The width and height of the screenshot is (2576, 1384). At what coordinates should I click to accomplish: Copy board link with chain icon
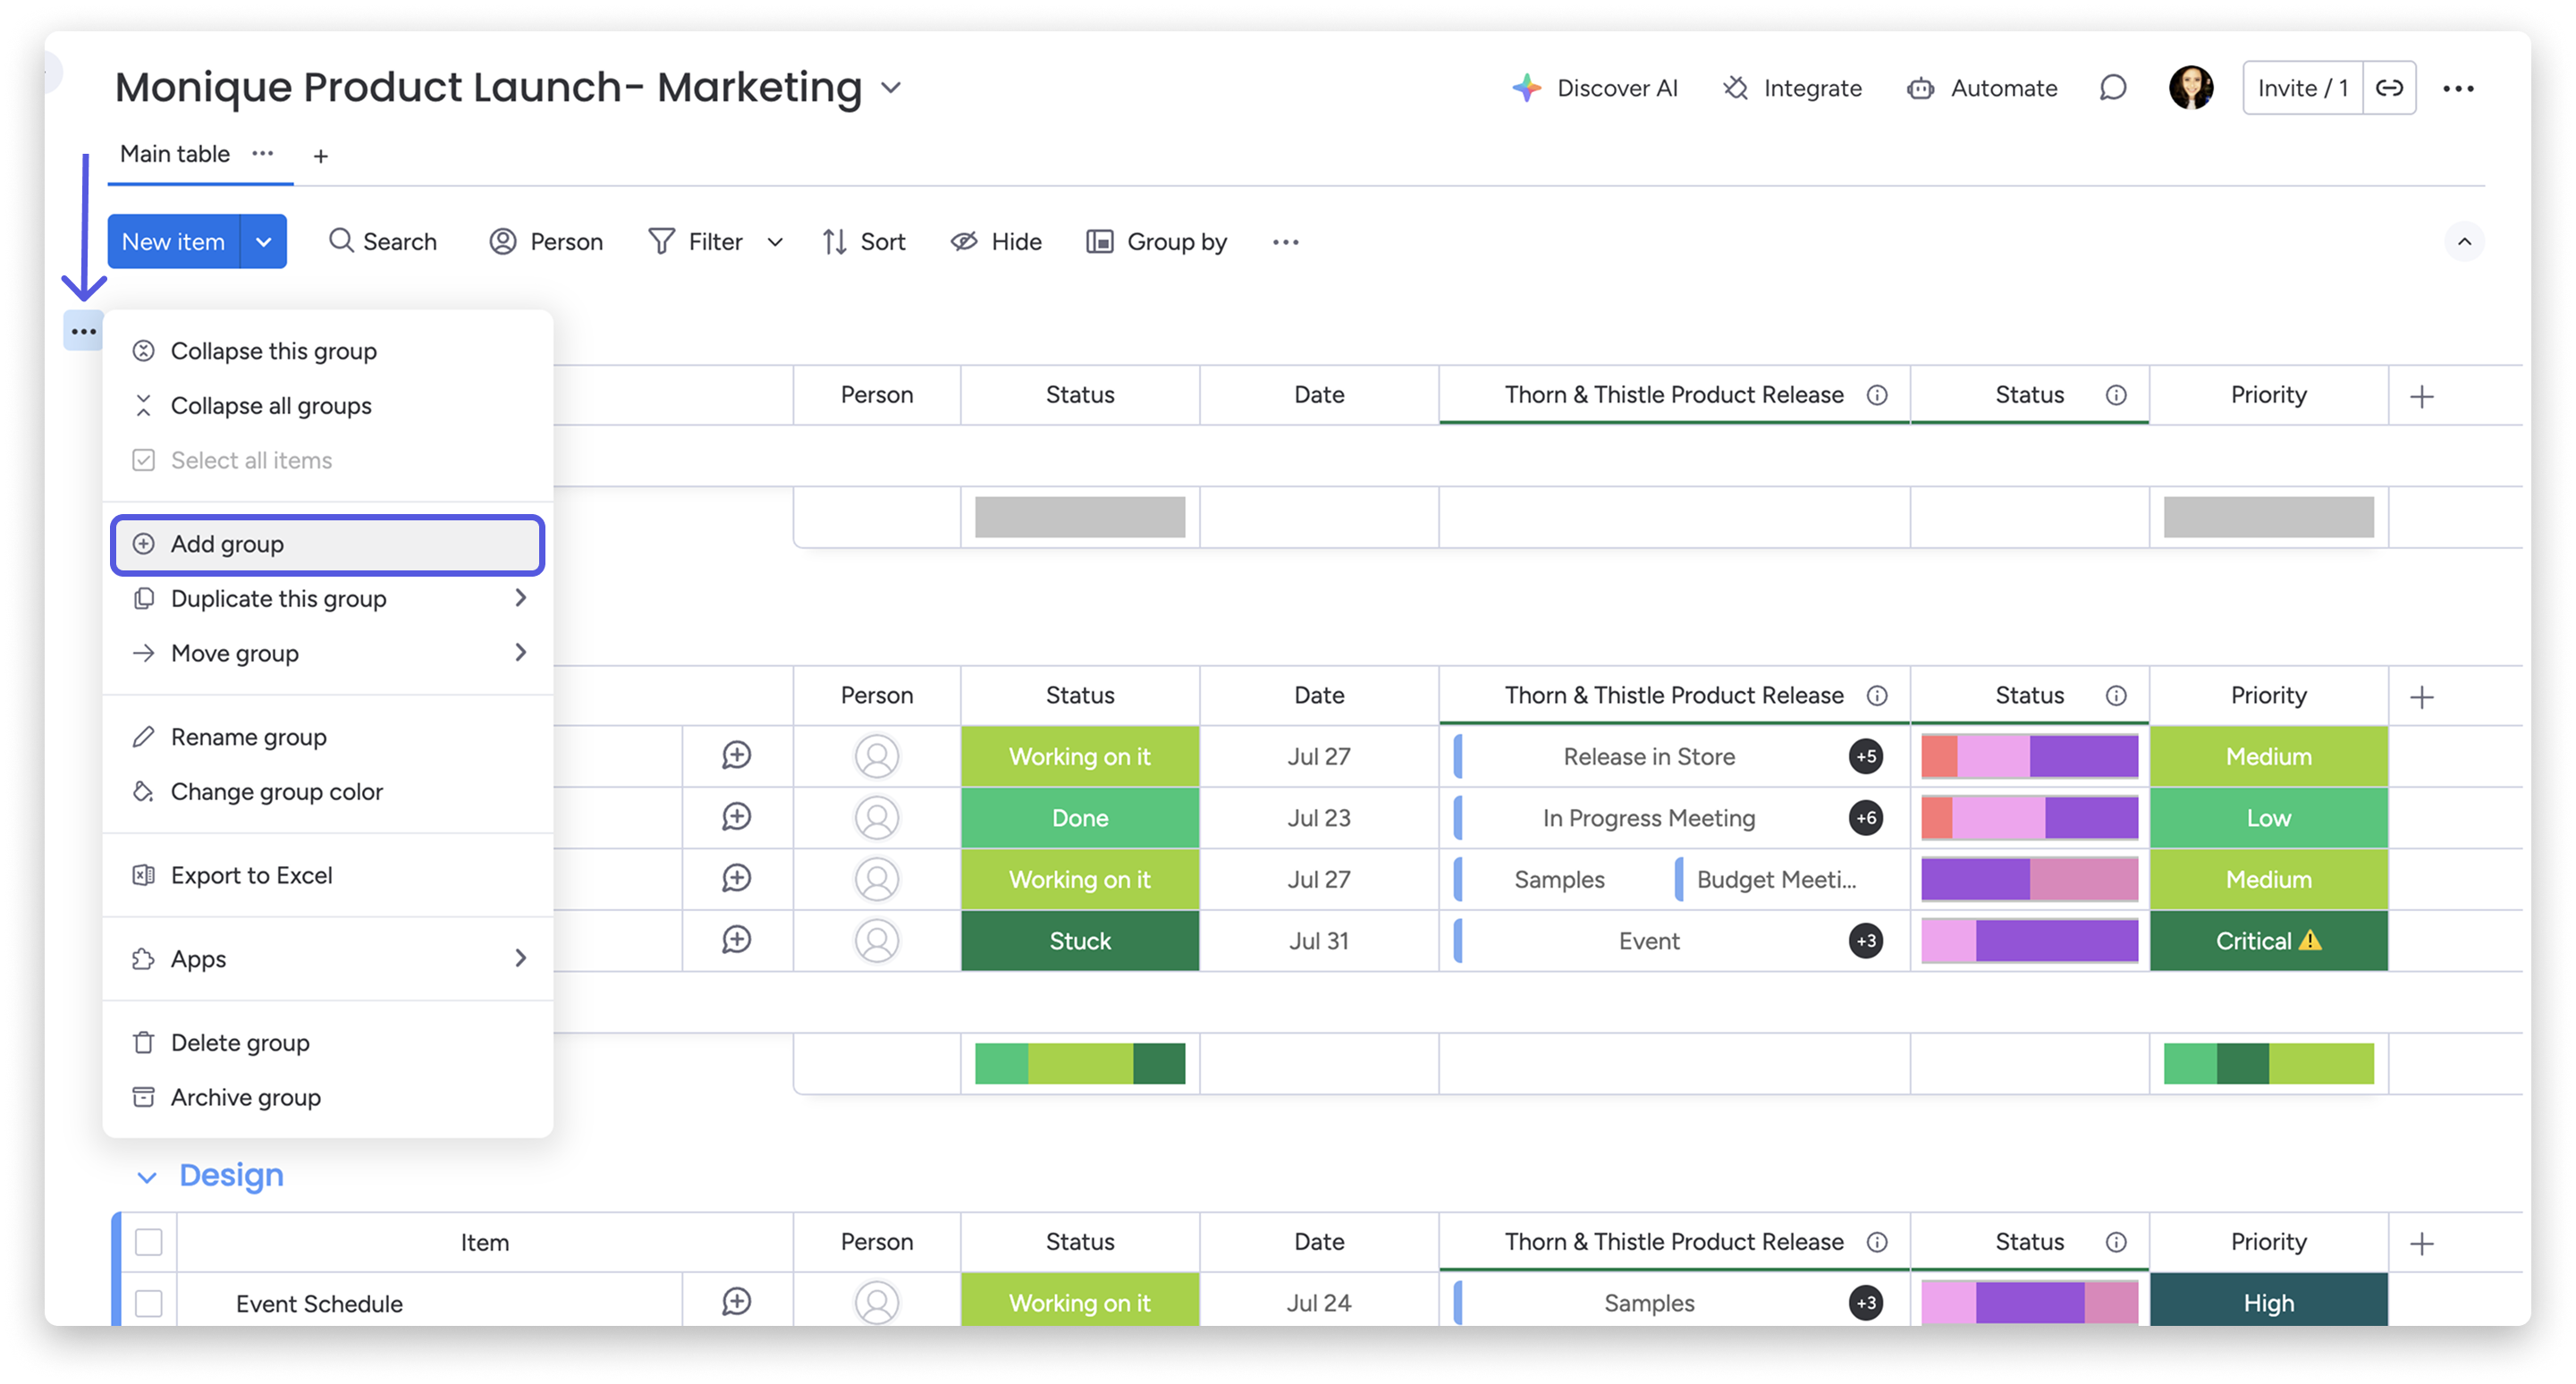coord(2389,88)
